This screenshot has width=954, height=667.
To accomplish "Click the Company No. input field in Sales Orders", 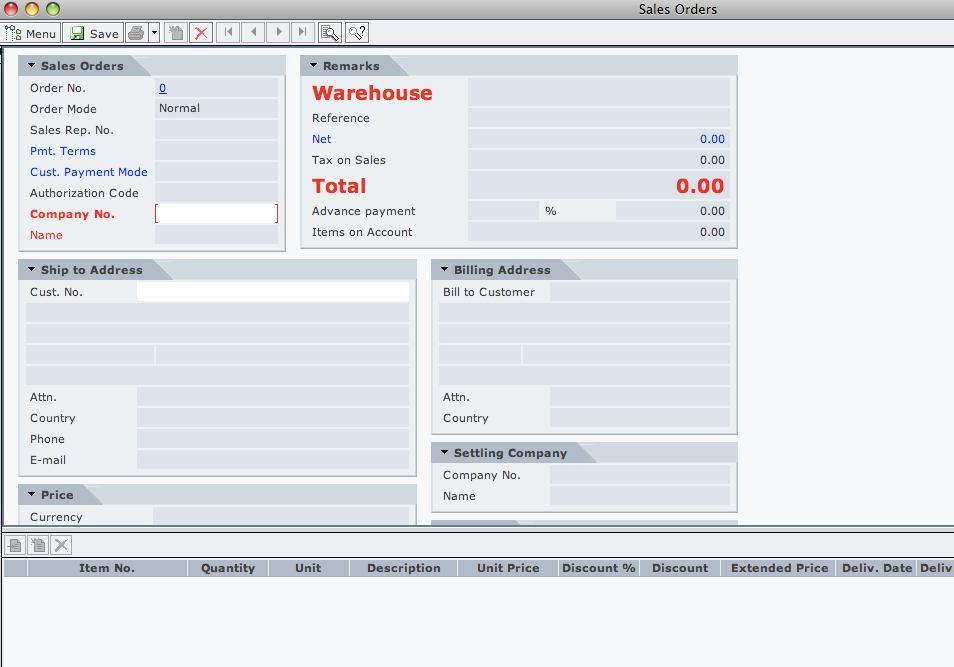I will tap(217, 214).
